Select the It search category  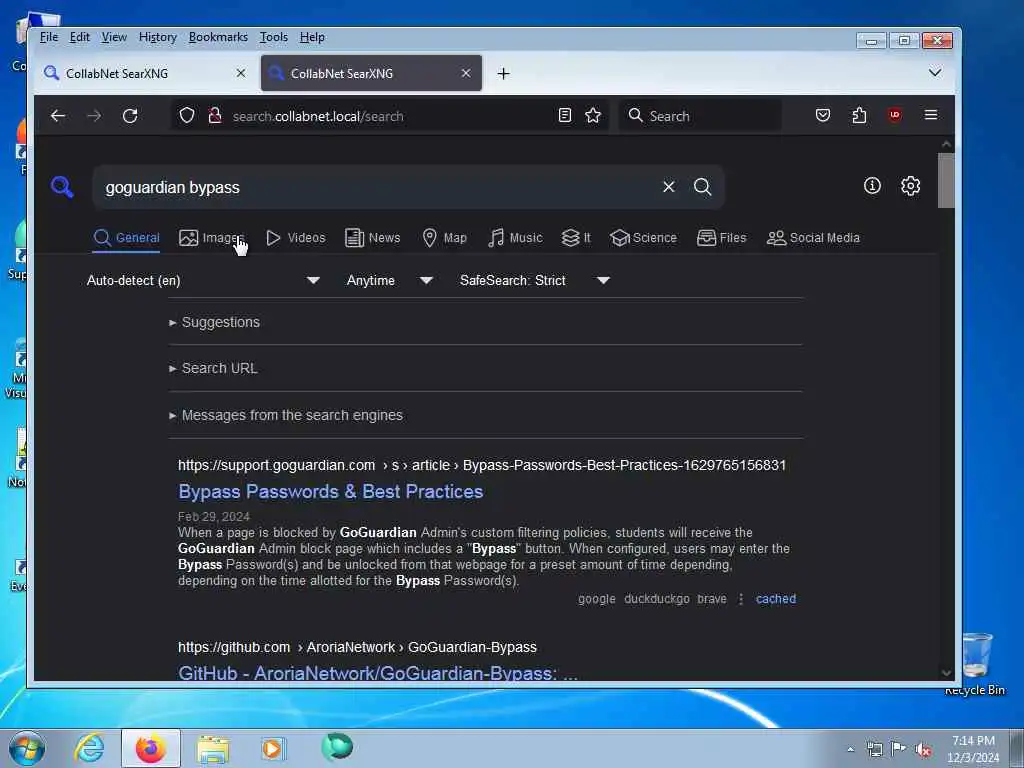(x=576, y=238)
